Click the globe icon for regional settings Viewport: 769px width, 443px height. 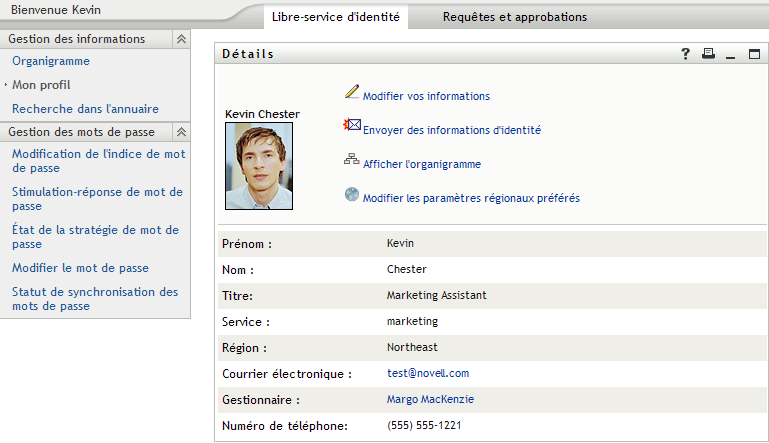[352, 194]
